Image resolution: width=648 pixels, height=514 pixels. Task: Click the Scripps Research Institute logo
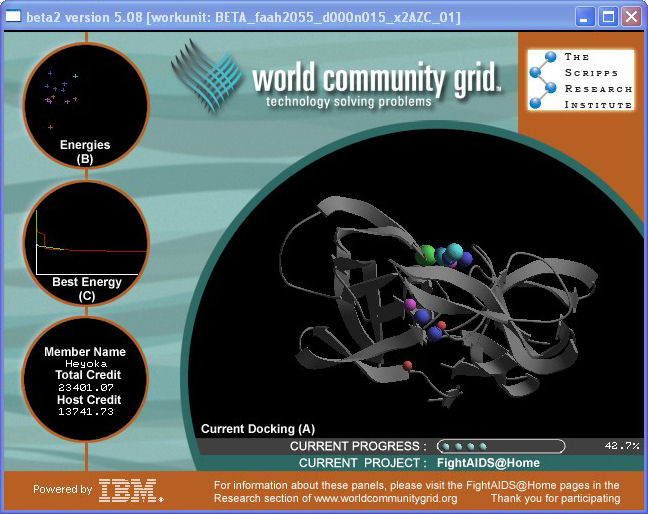(580, 81)
